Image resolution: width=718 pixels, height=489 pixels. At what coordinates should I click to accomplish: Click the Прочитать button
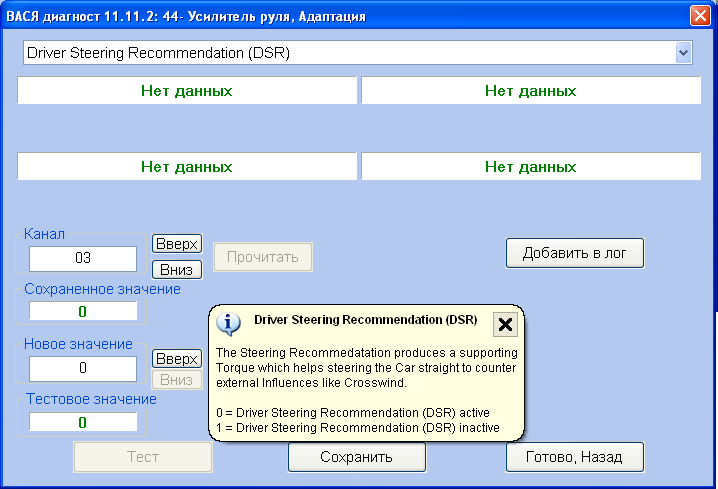[x=262, y=257]
